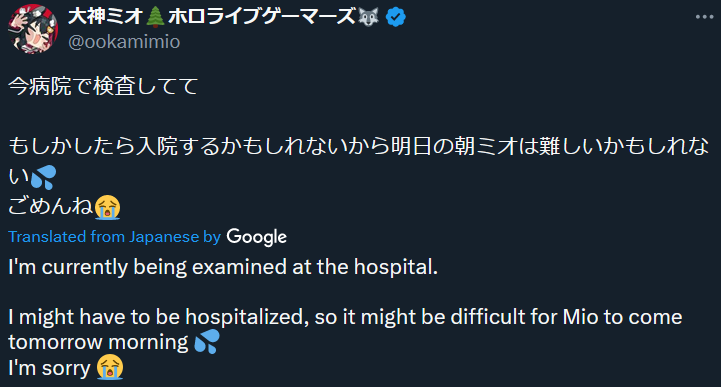Click the ホロライブゲーマーズ part of the name
721x387 pixels.
262,17
